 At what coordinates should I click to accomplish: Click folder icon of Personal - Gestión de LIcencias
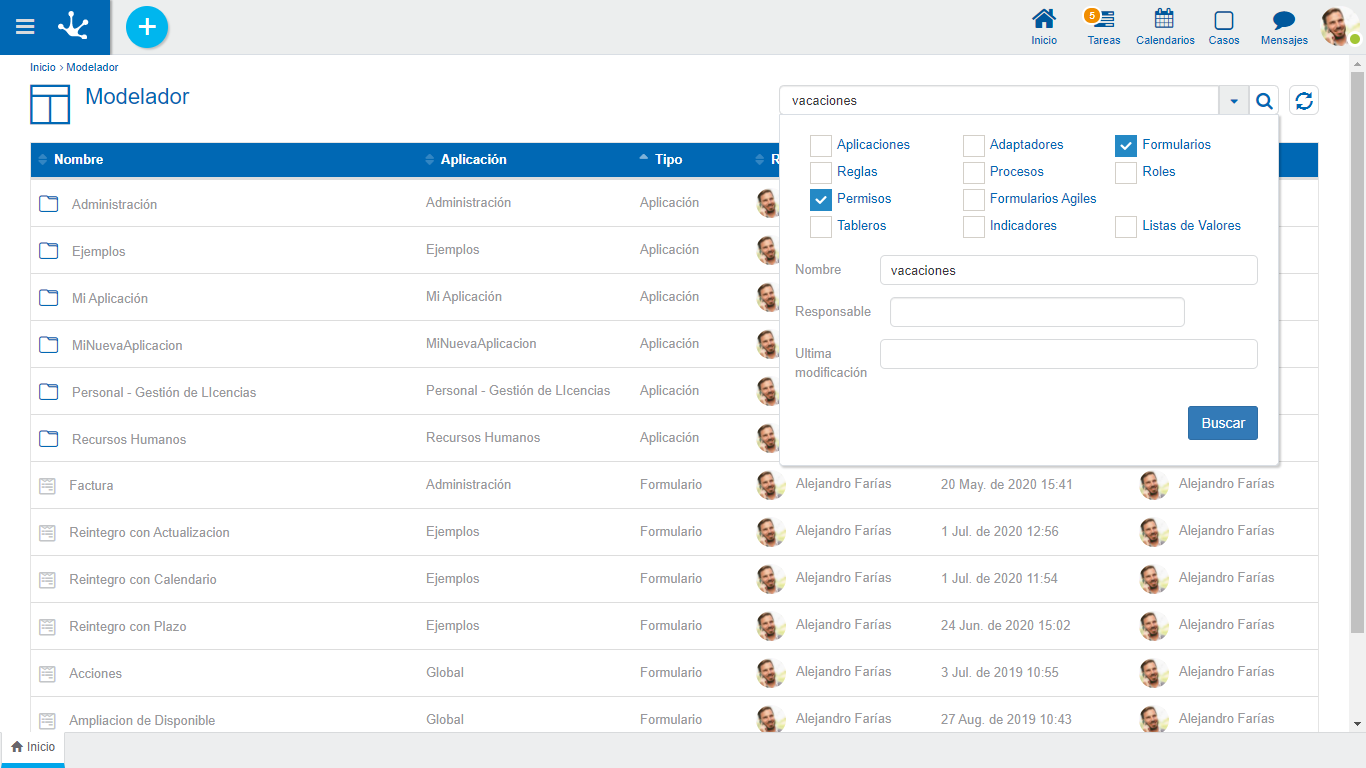point(49,392)
